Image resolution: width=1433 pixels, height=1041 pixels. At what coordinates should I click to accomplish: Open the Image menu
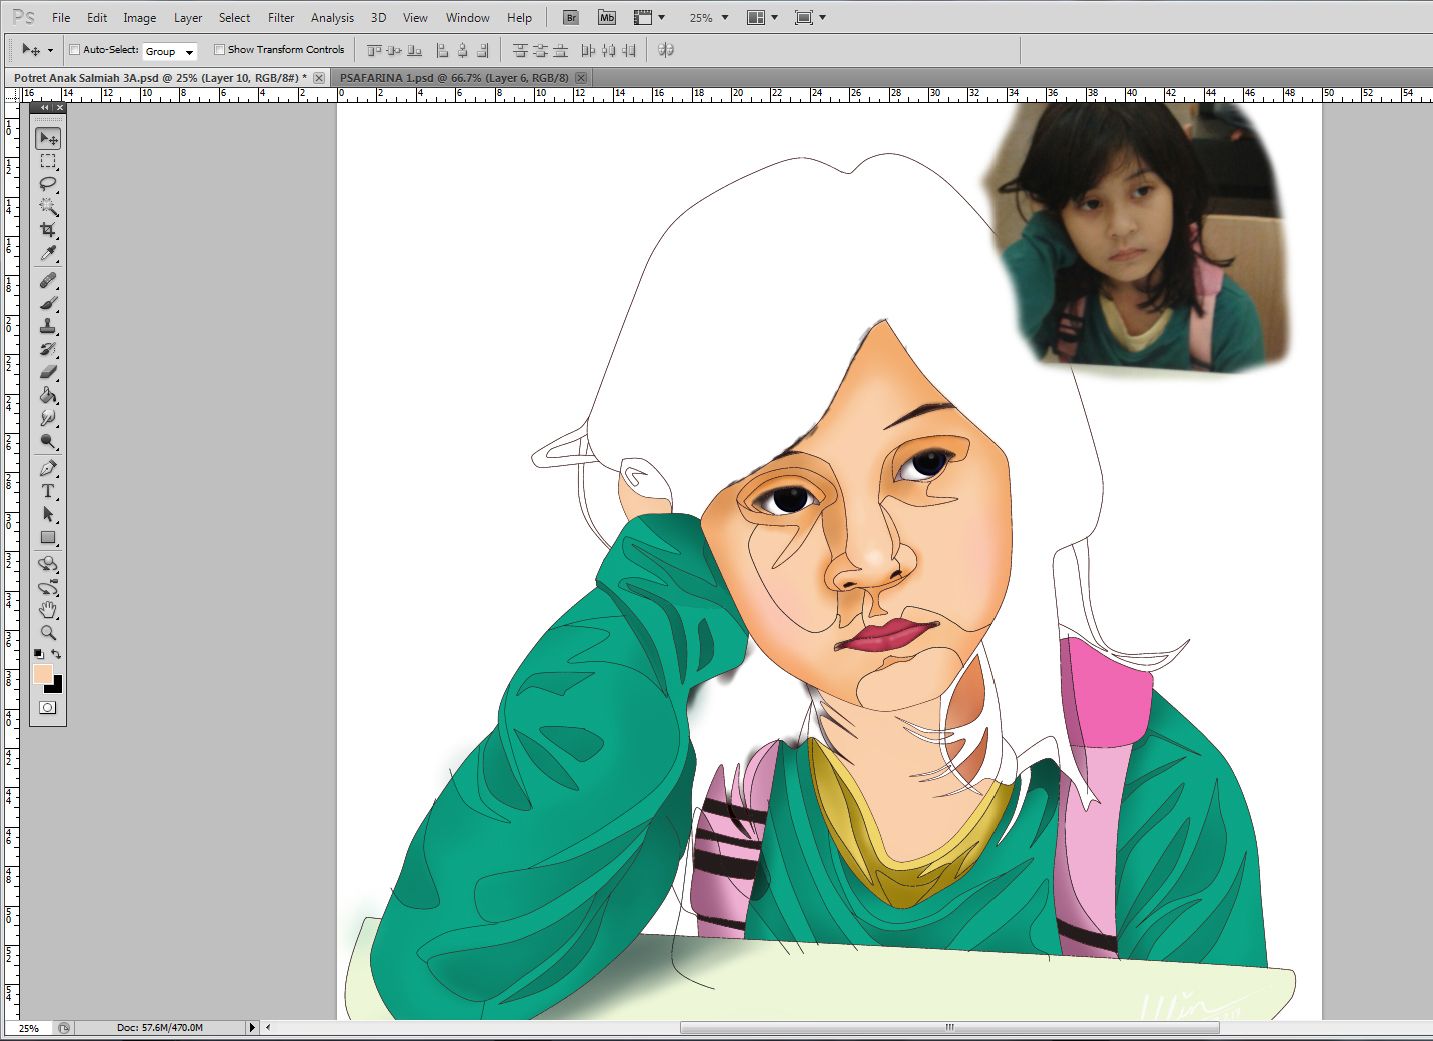[x=139, y=17]
